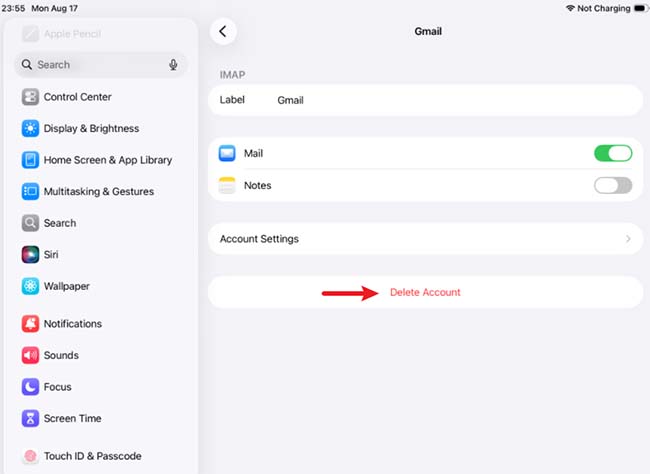
Task: Tap the Gmail page title
Action: point(428,31)
